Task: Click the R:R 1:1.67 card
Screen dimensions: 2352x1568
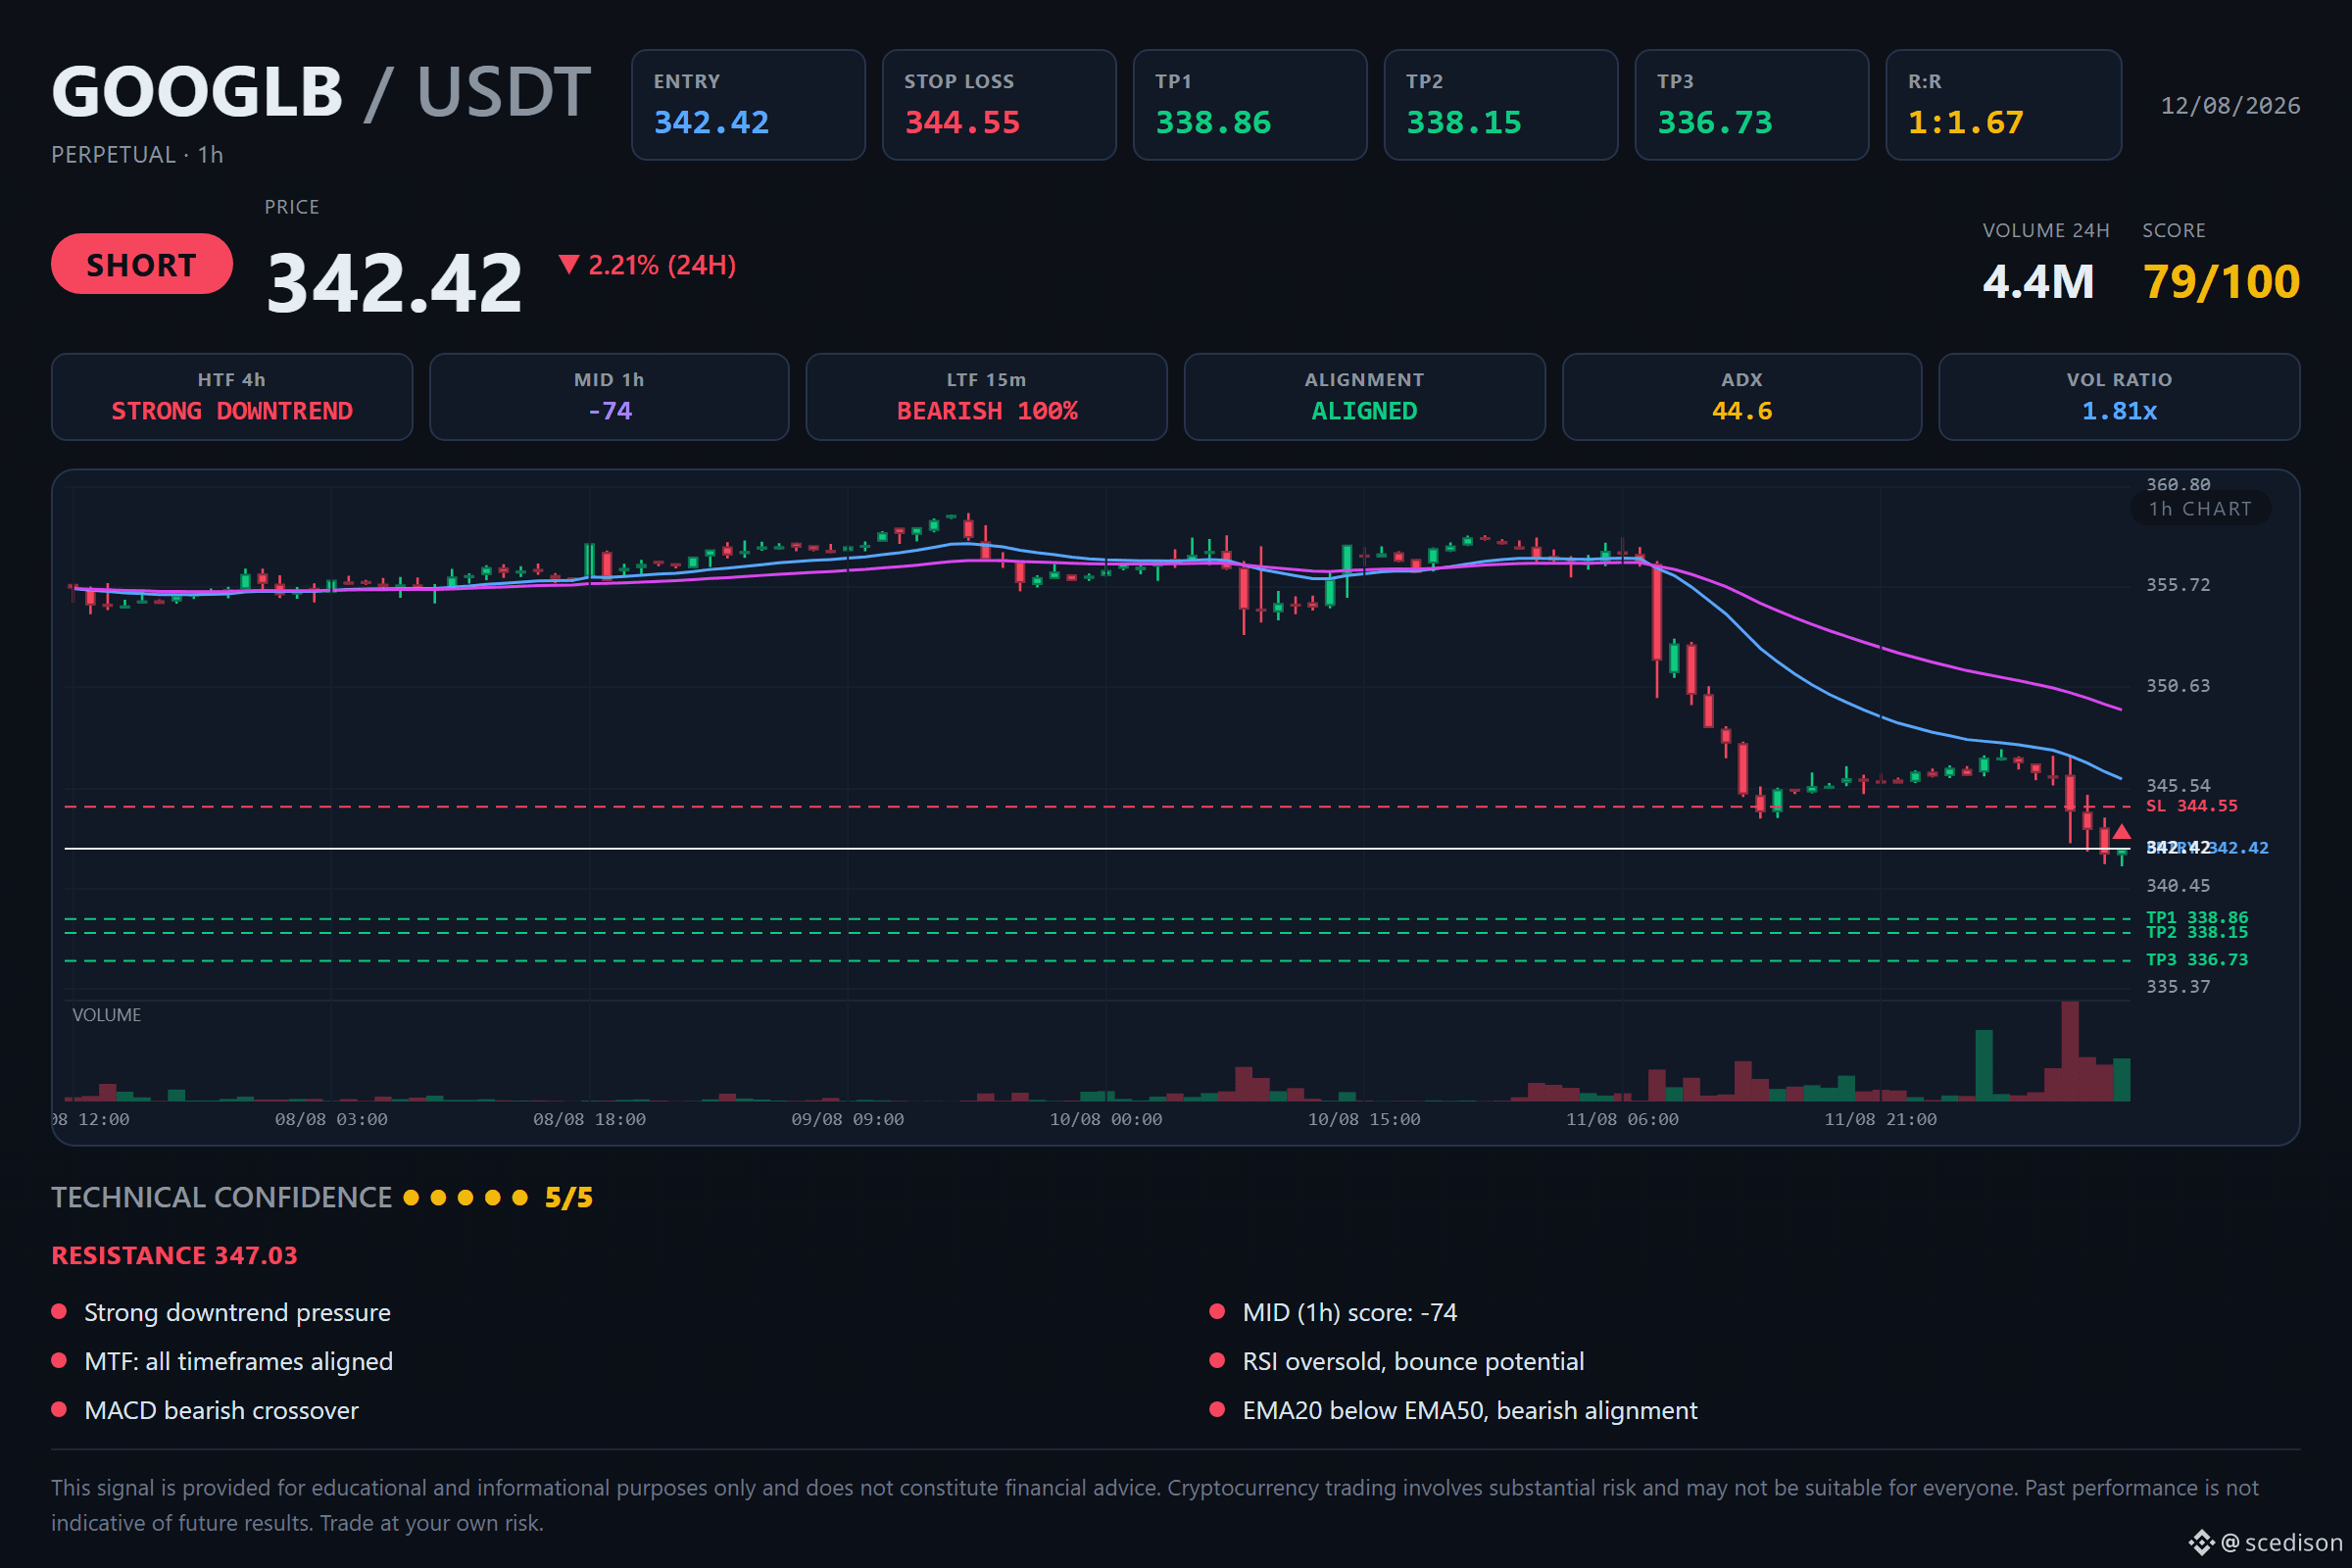Action: pyautogui.click(x=2004, y=105)
